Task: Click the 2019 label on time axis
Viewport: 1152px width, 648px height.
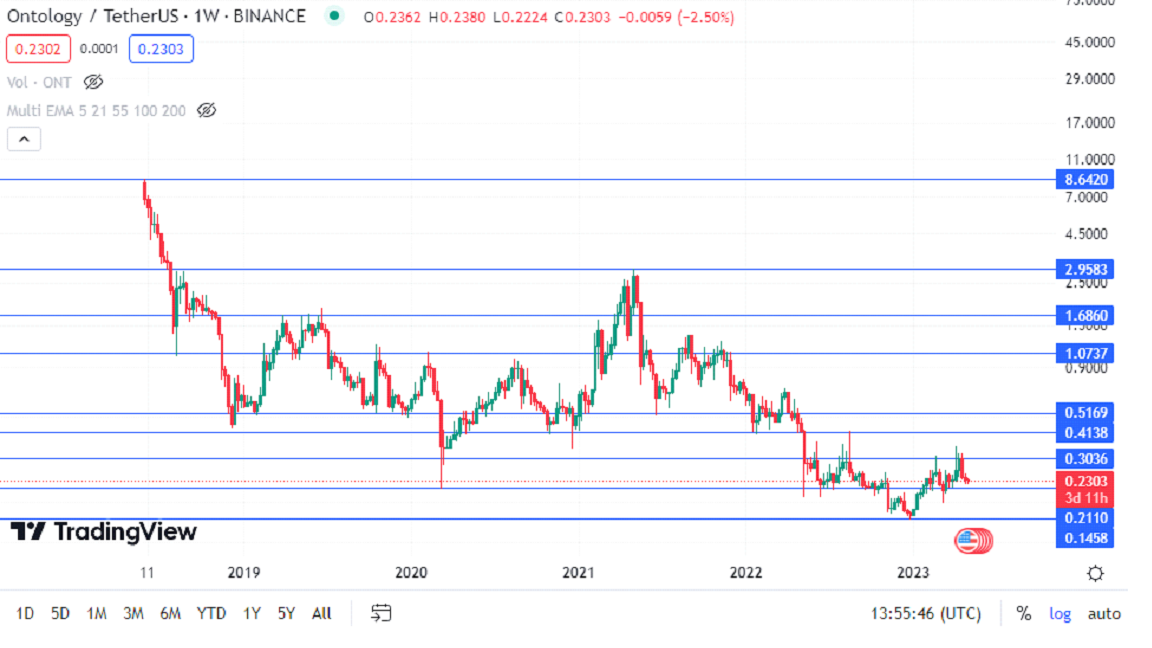Action: click(x=243, y=572)
